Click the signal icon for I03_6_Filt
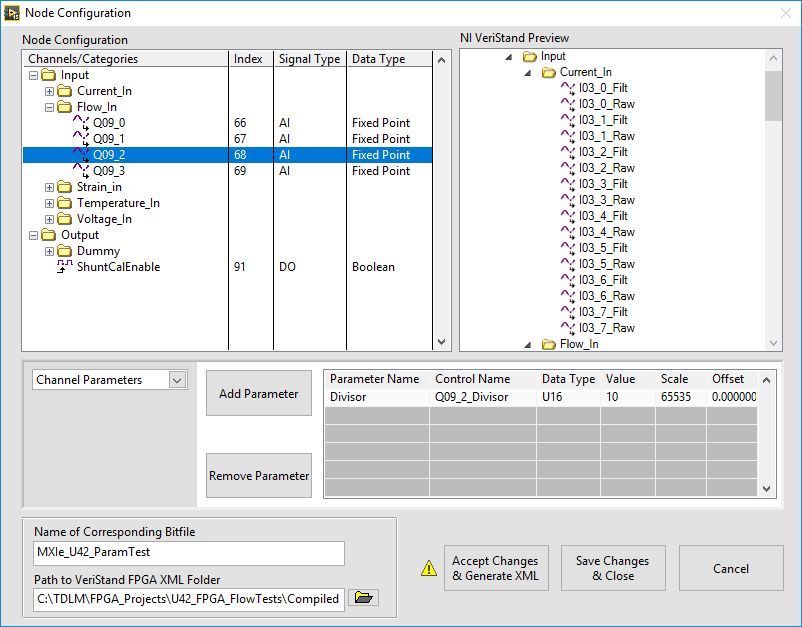802x627 pixels. pyautogui.click(x=568, y=280)
